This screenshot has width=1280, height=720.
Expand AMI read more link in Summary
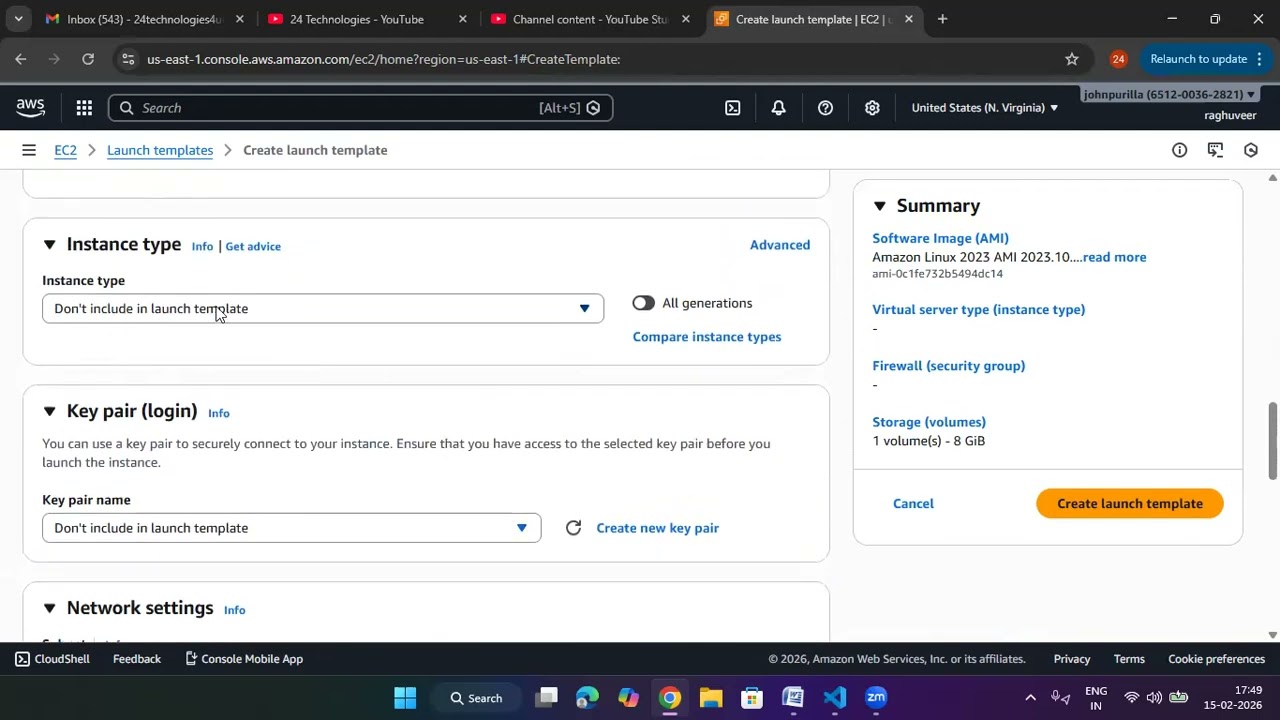[1114, 257]
